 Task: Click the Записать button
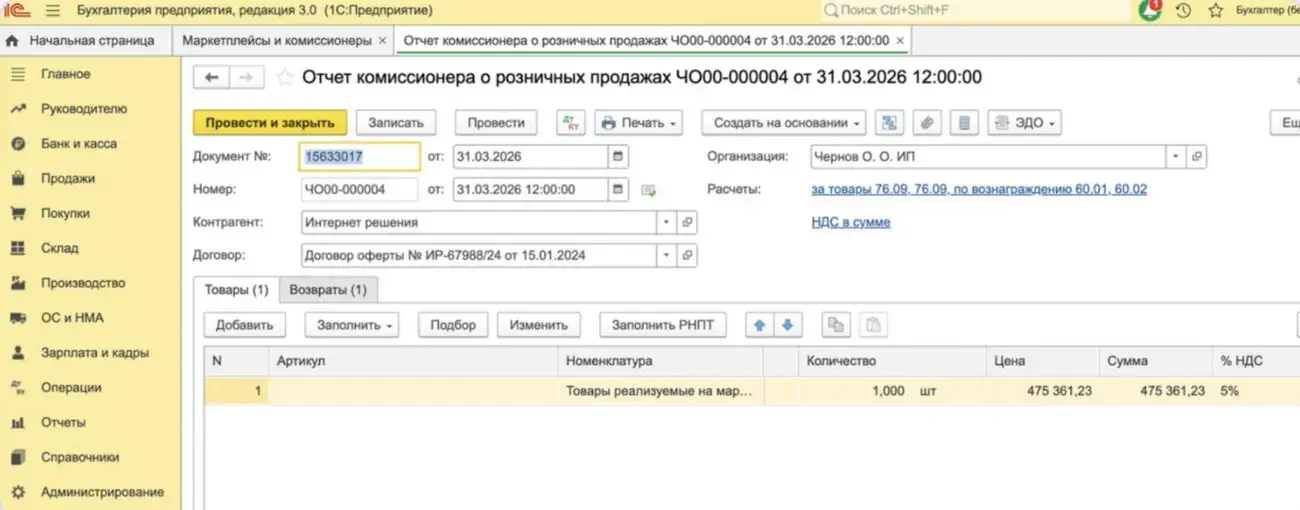[x=396, y=123]
